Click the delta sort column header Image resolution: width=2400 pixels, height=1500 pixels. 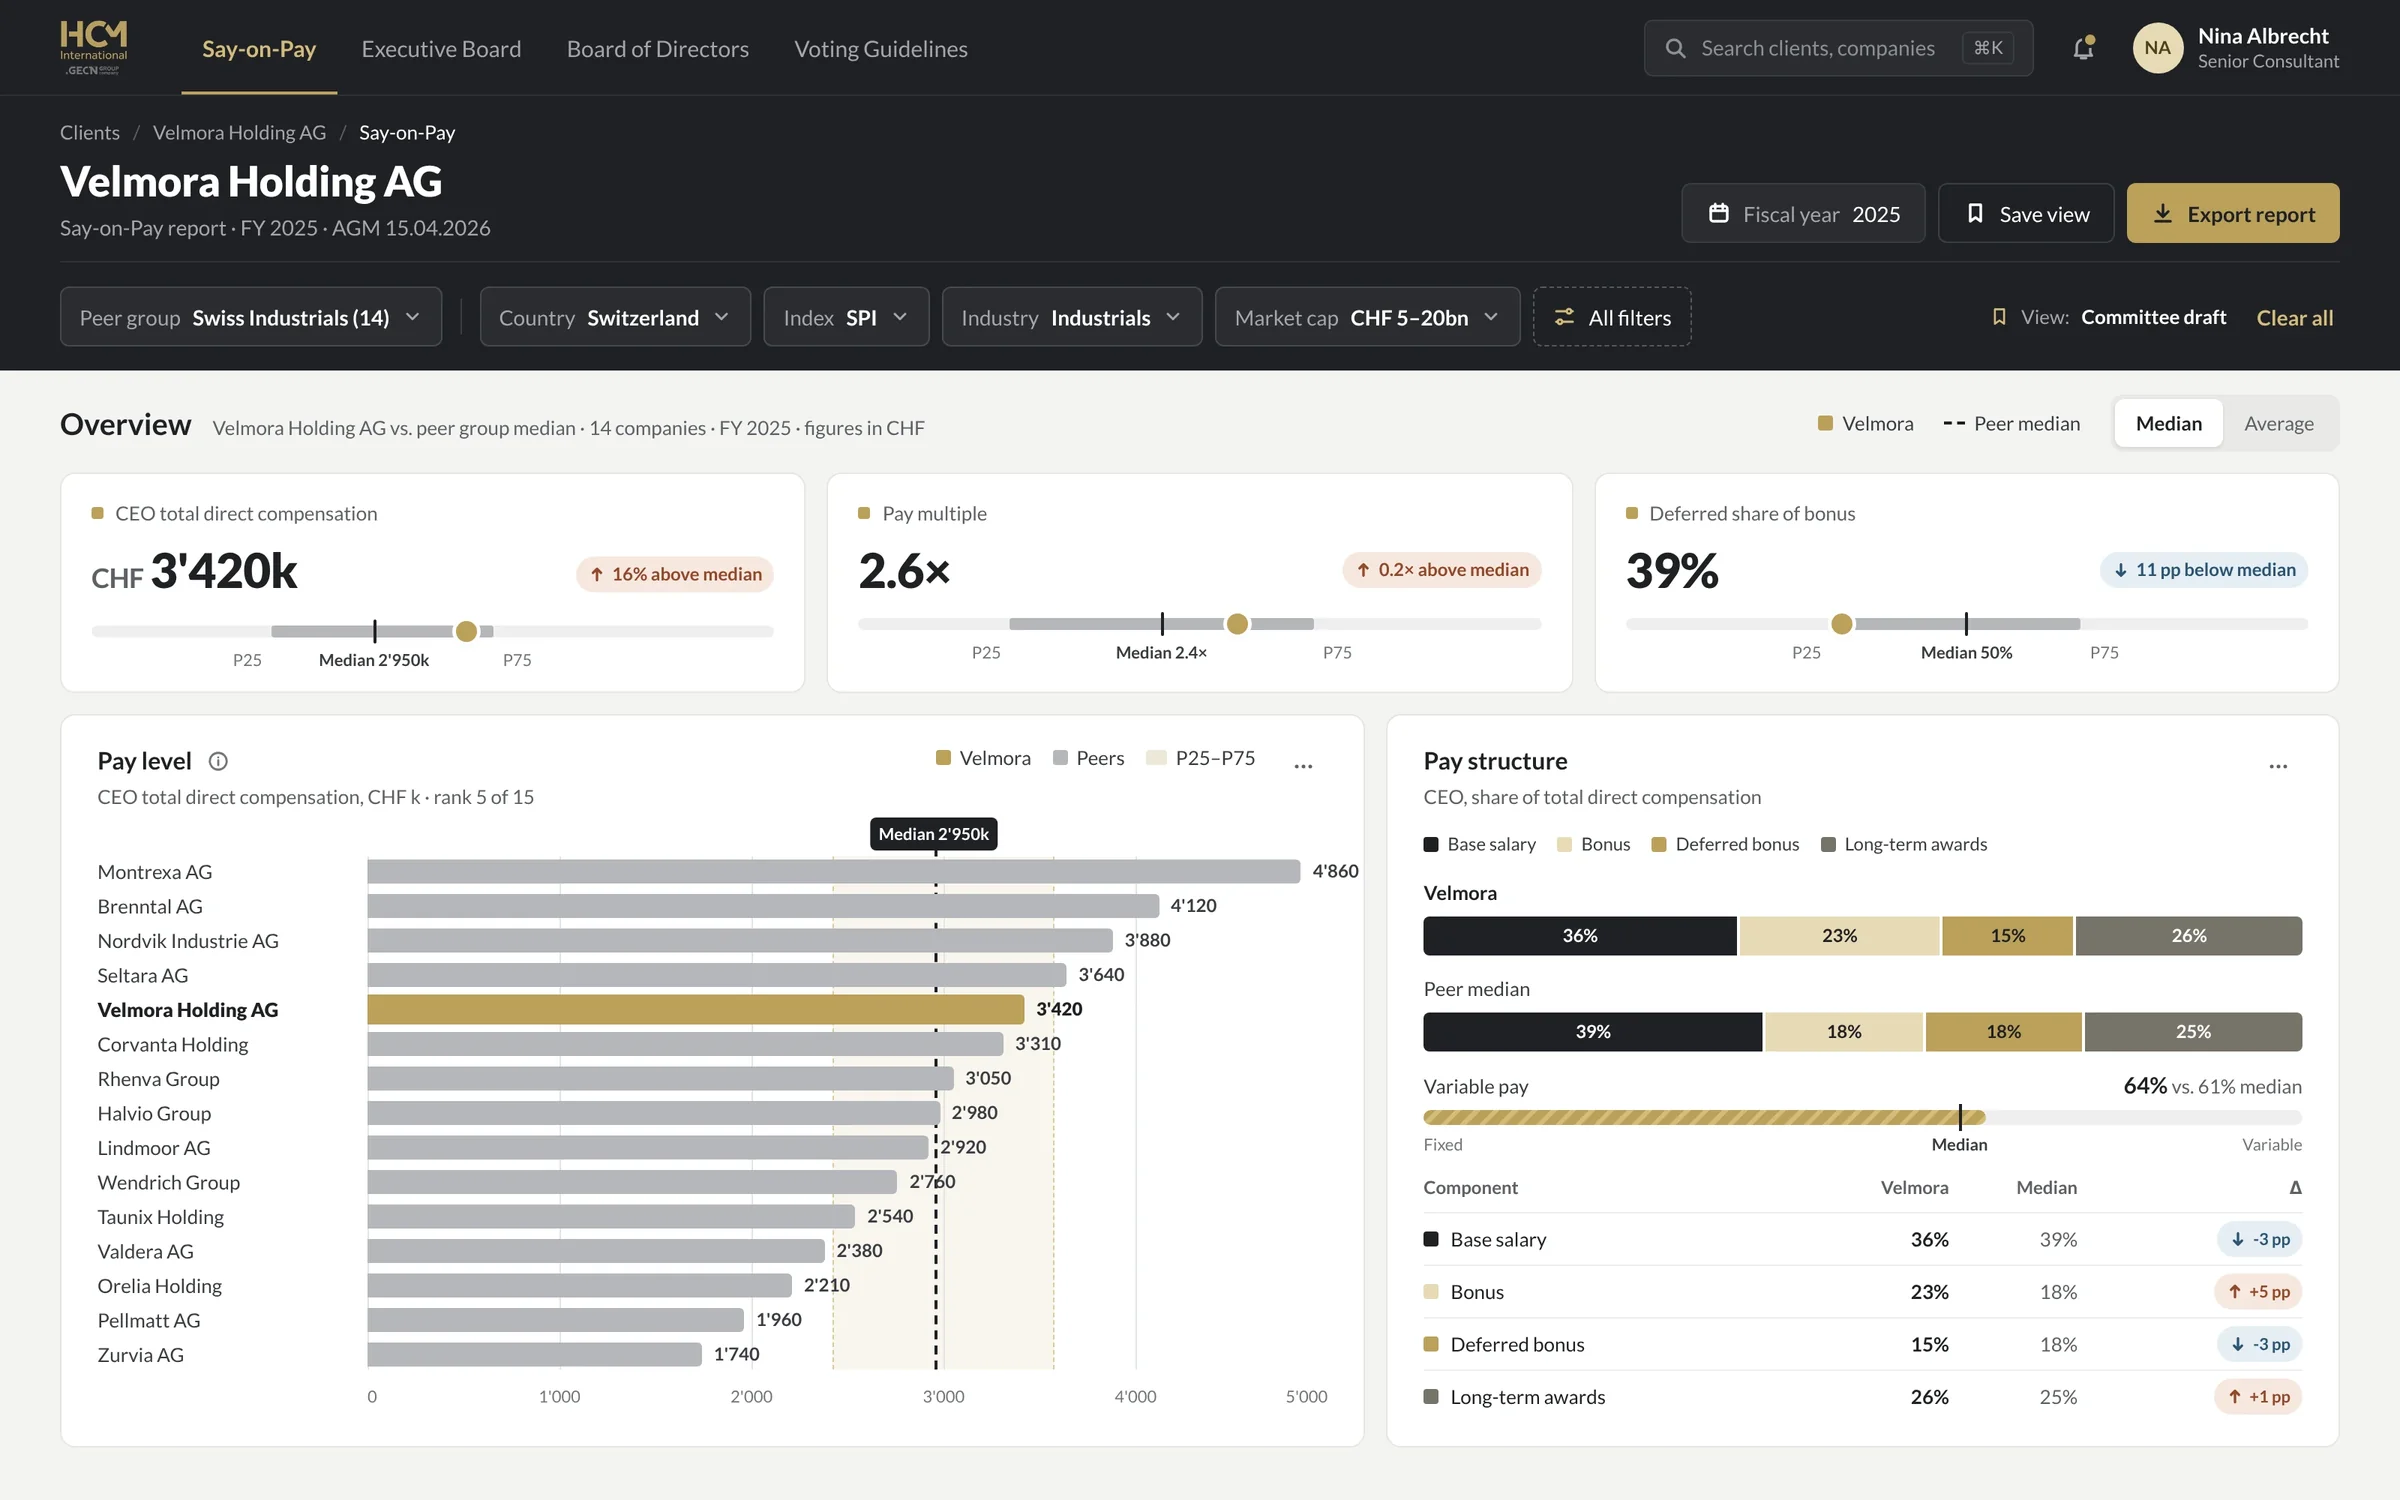point(2295,1188)
